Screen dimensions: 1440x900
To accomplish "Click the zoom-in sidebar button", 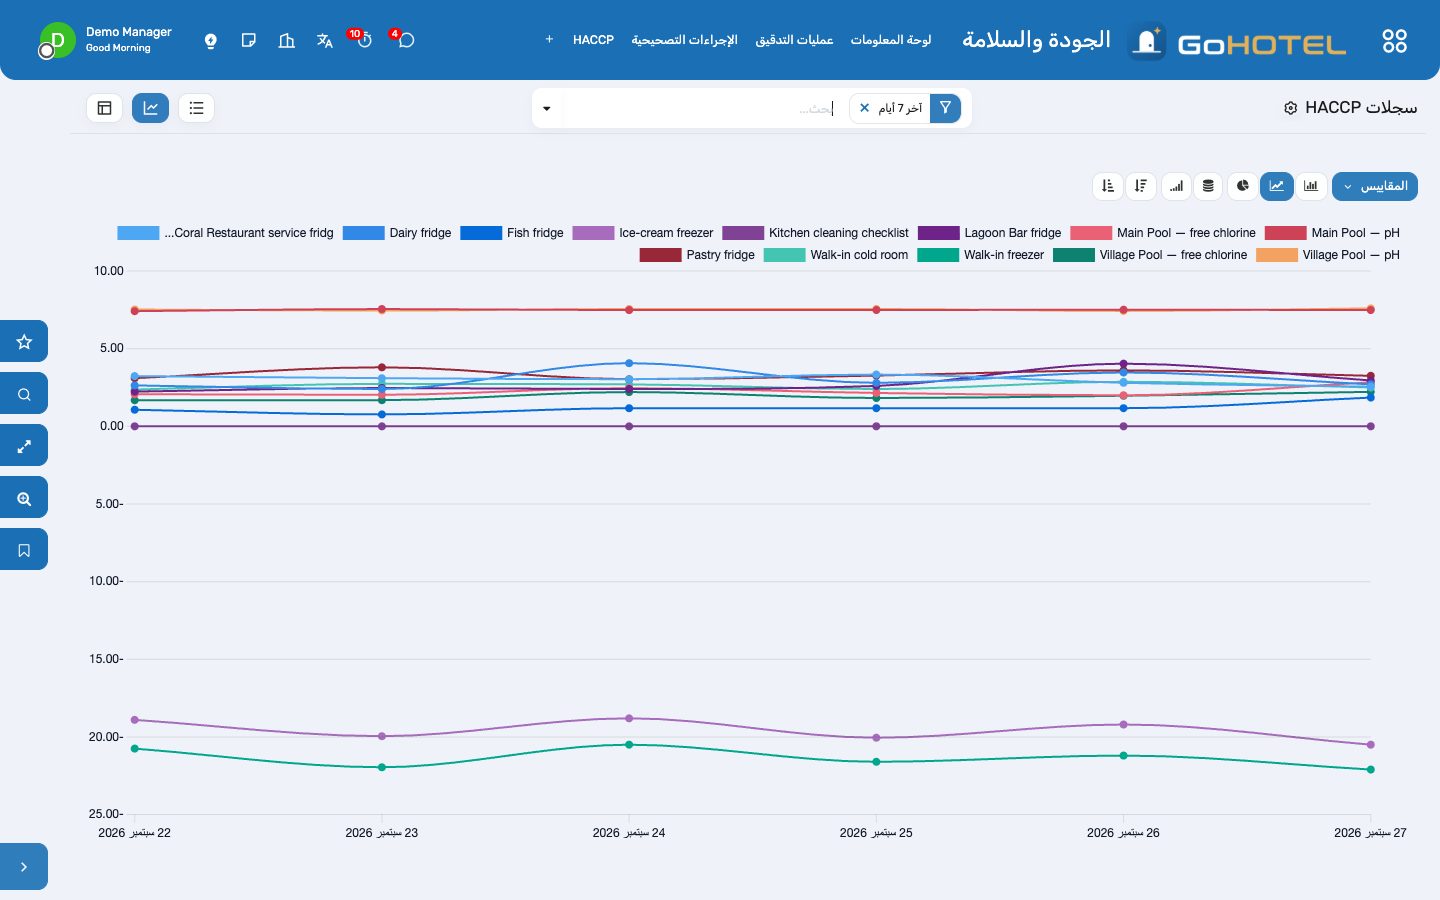I will (24, 498).
